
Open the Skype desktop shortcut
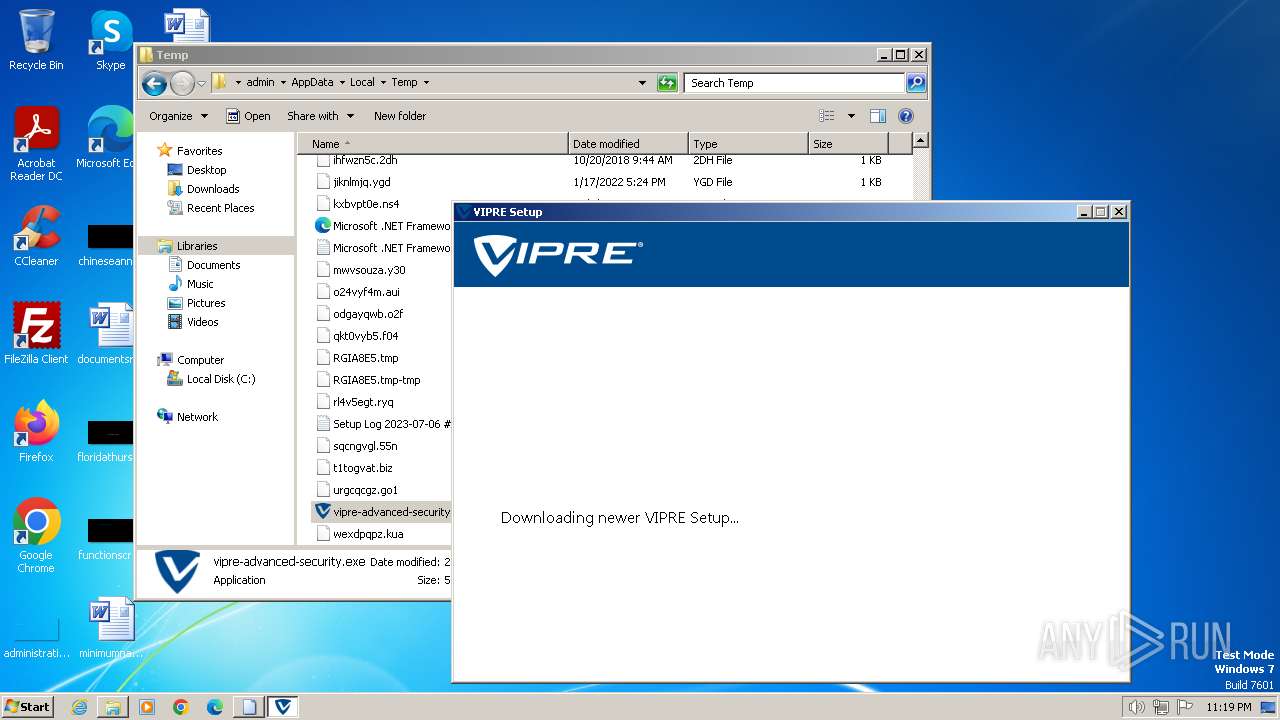[x=111, y=40]
